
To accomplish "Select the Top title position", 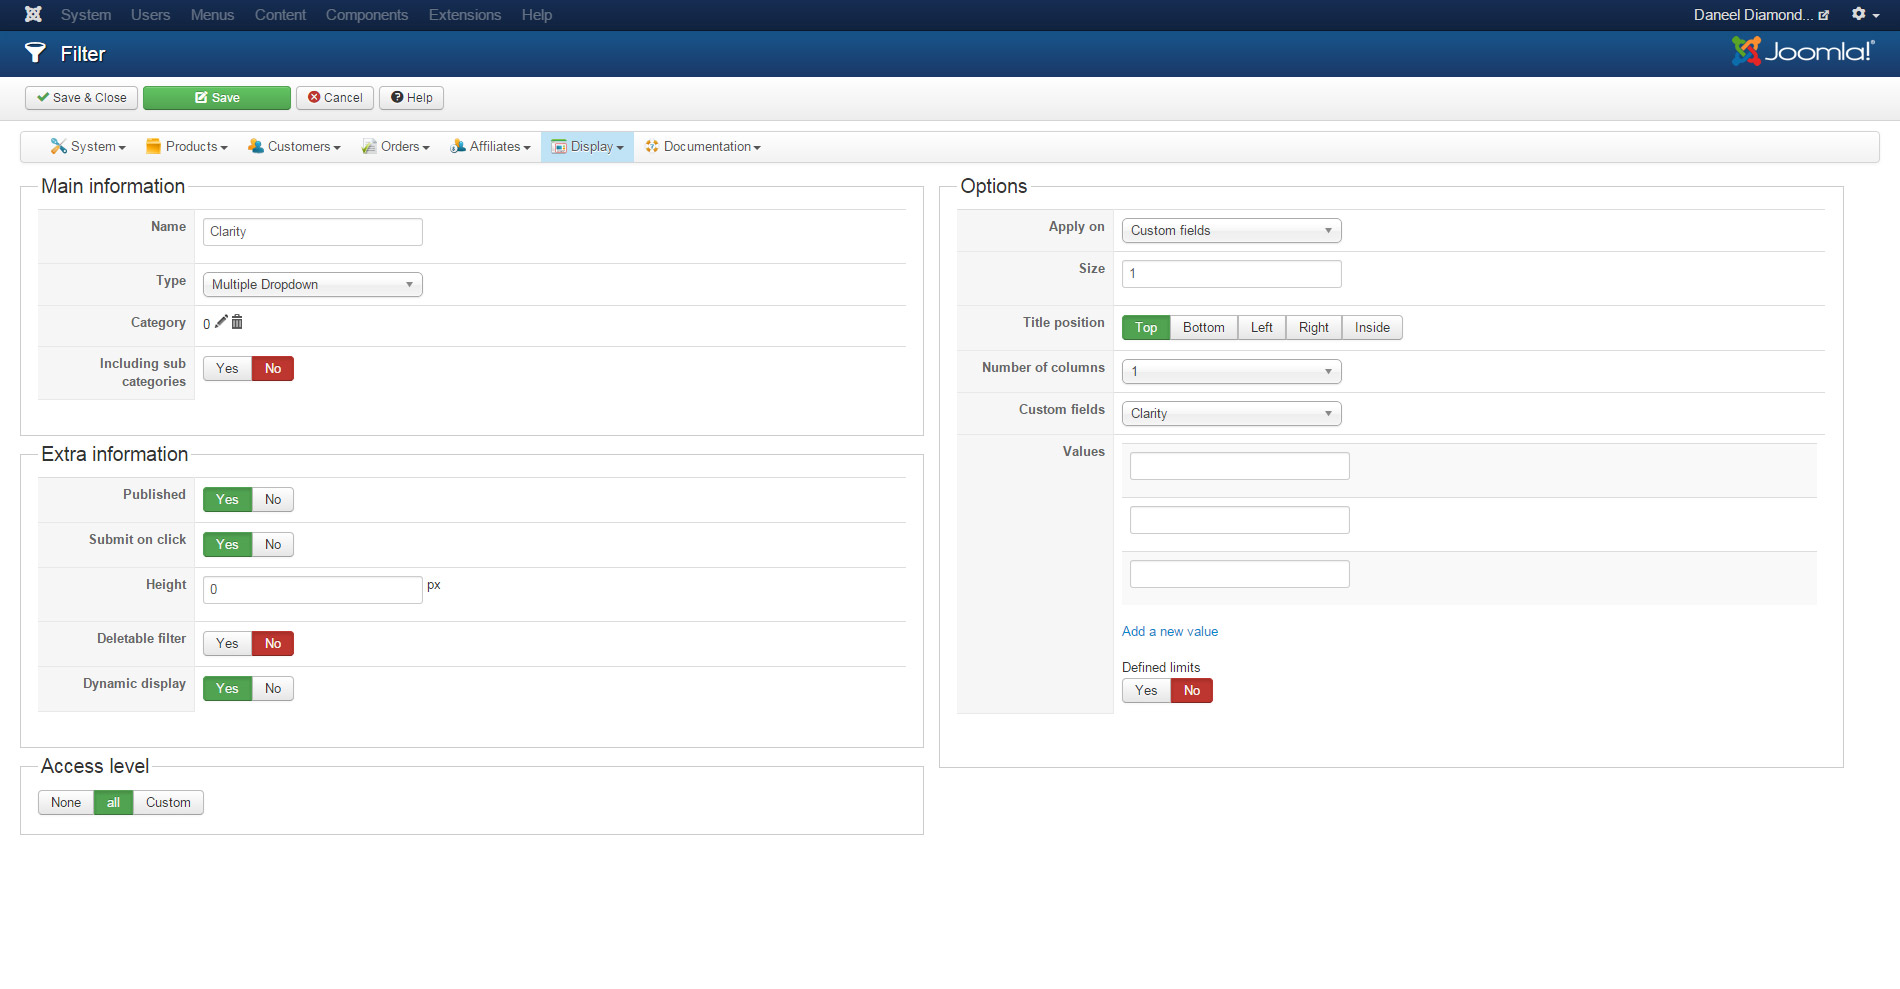I will point(1146,327).
